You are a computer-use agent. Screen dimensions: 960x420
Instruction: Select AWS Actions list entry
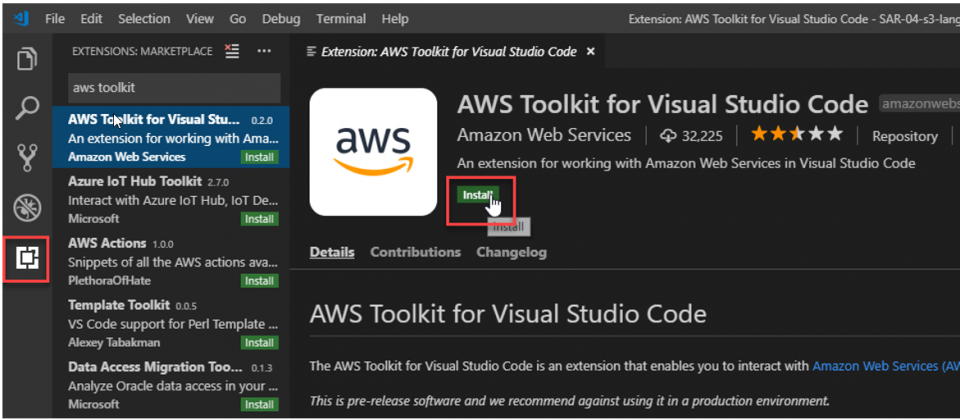click(x=171, y=261)
